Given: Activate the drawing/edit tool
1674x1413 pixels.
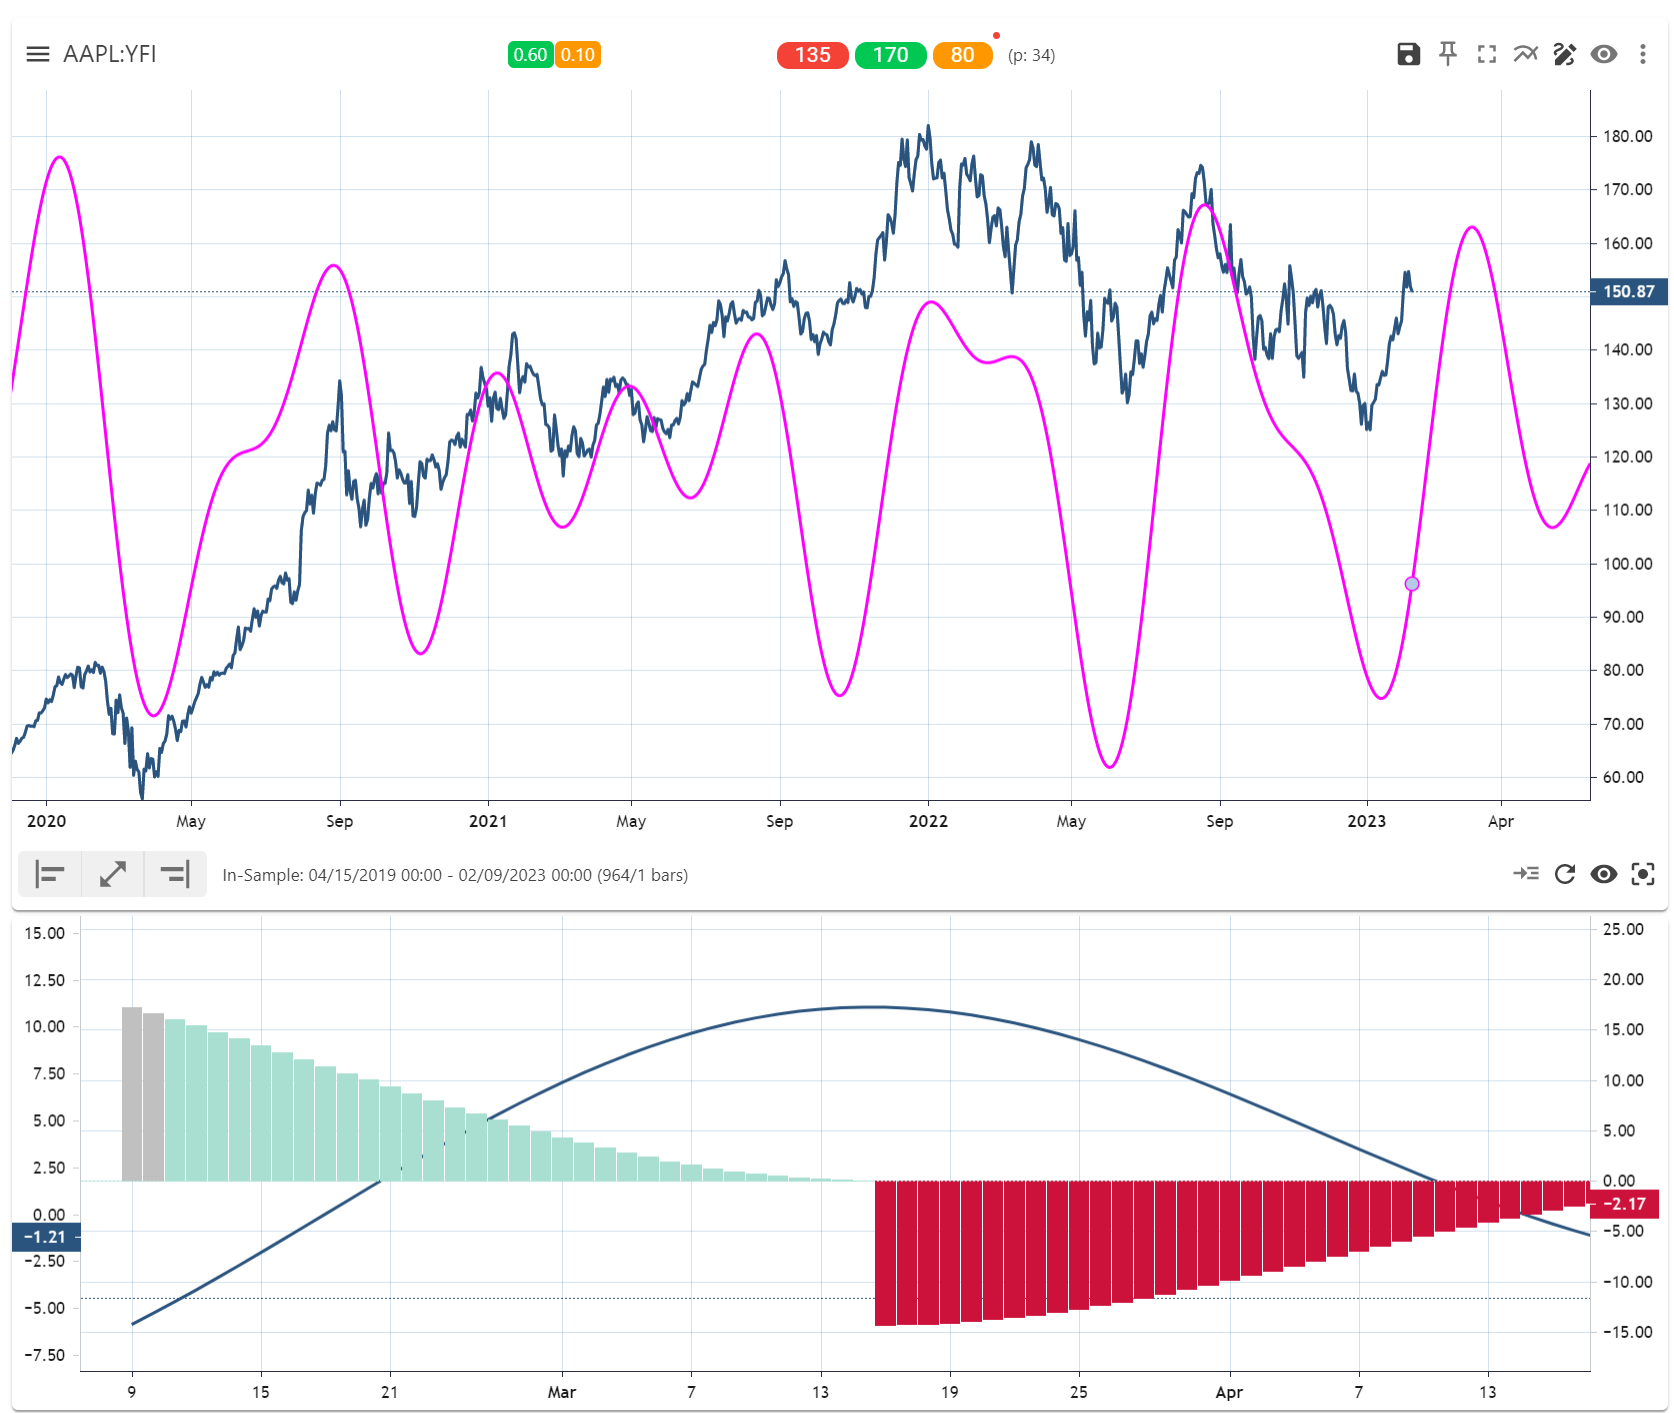Looking at the screenshot, I should point(1565,55).
